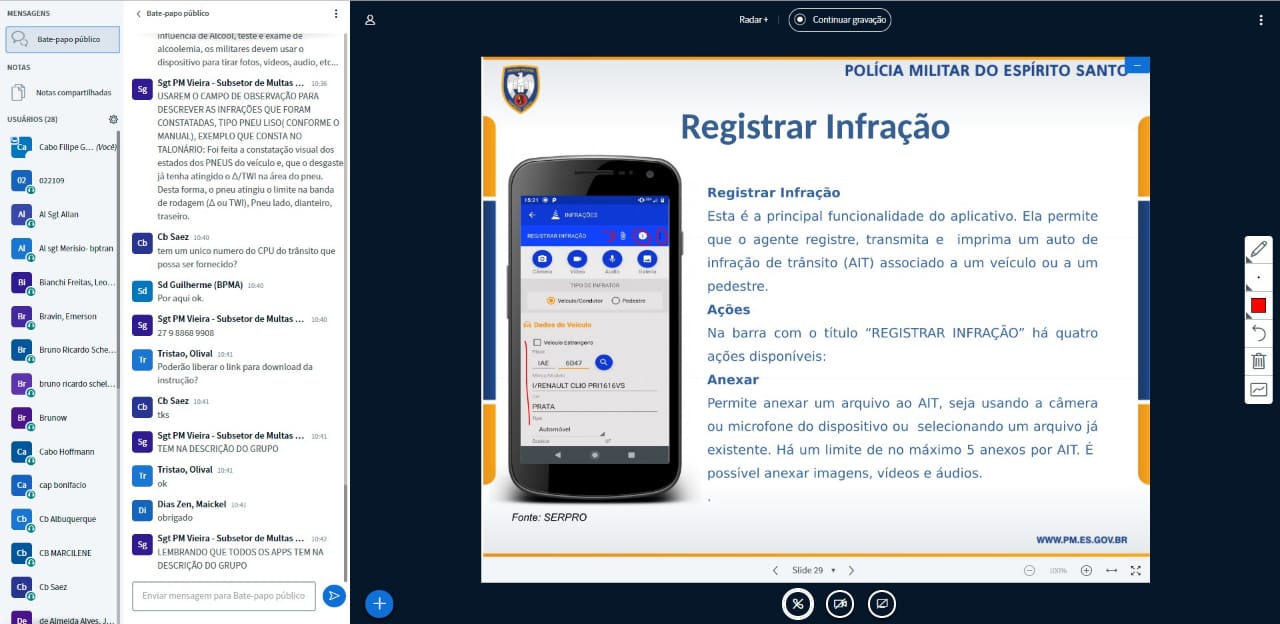Viewport: 1280px width, 624px height.
Task: Open the menu for user Cabo Hoffmann
Action: (62, 452)
